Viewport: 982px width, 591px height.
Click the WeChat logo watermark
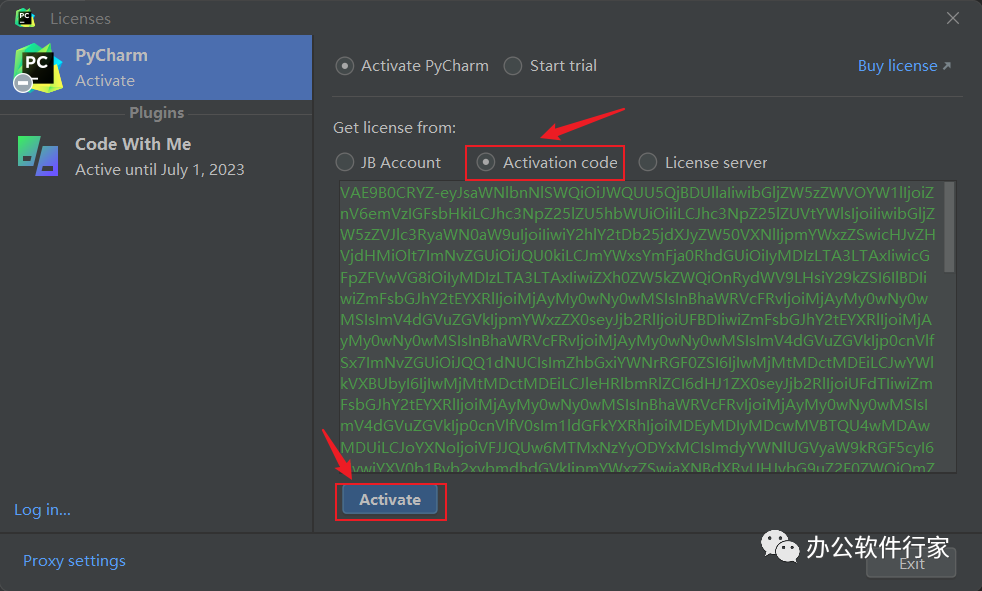[x=781, y=547]
